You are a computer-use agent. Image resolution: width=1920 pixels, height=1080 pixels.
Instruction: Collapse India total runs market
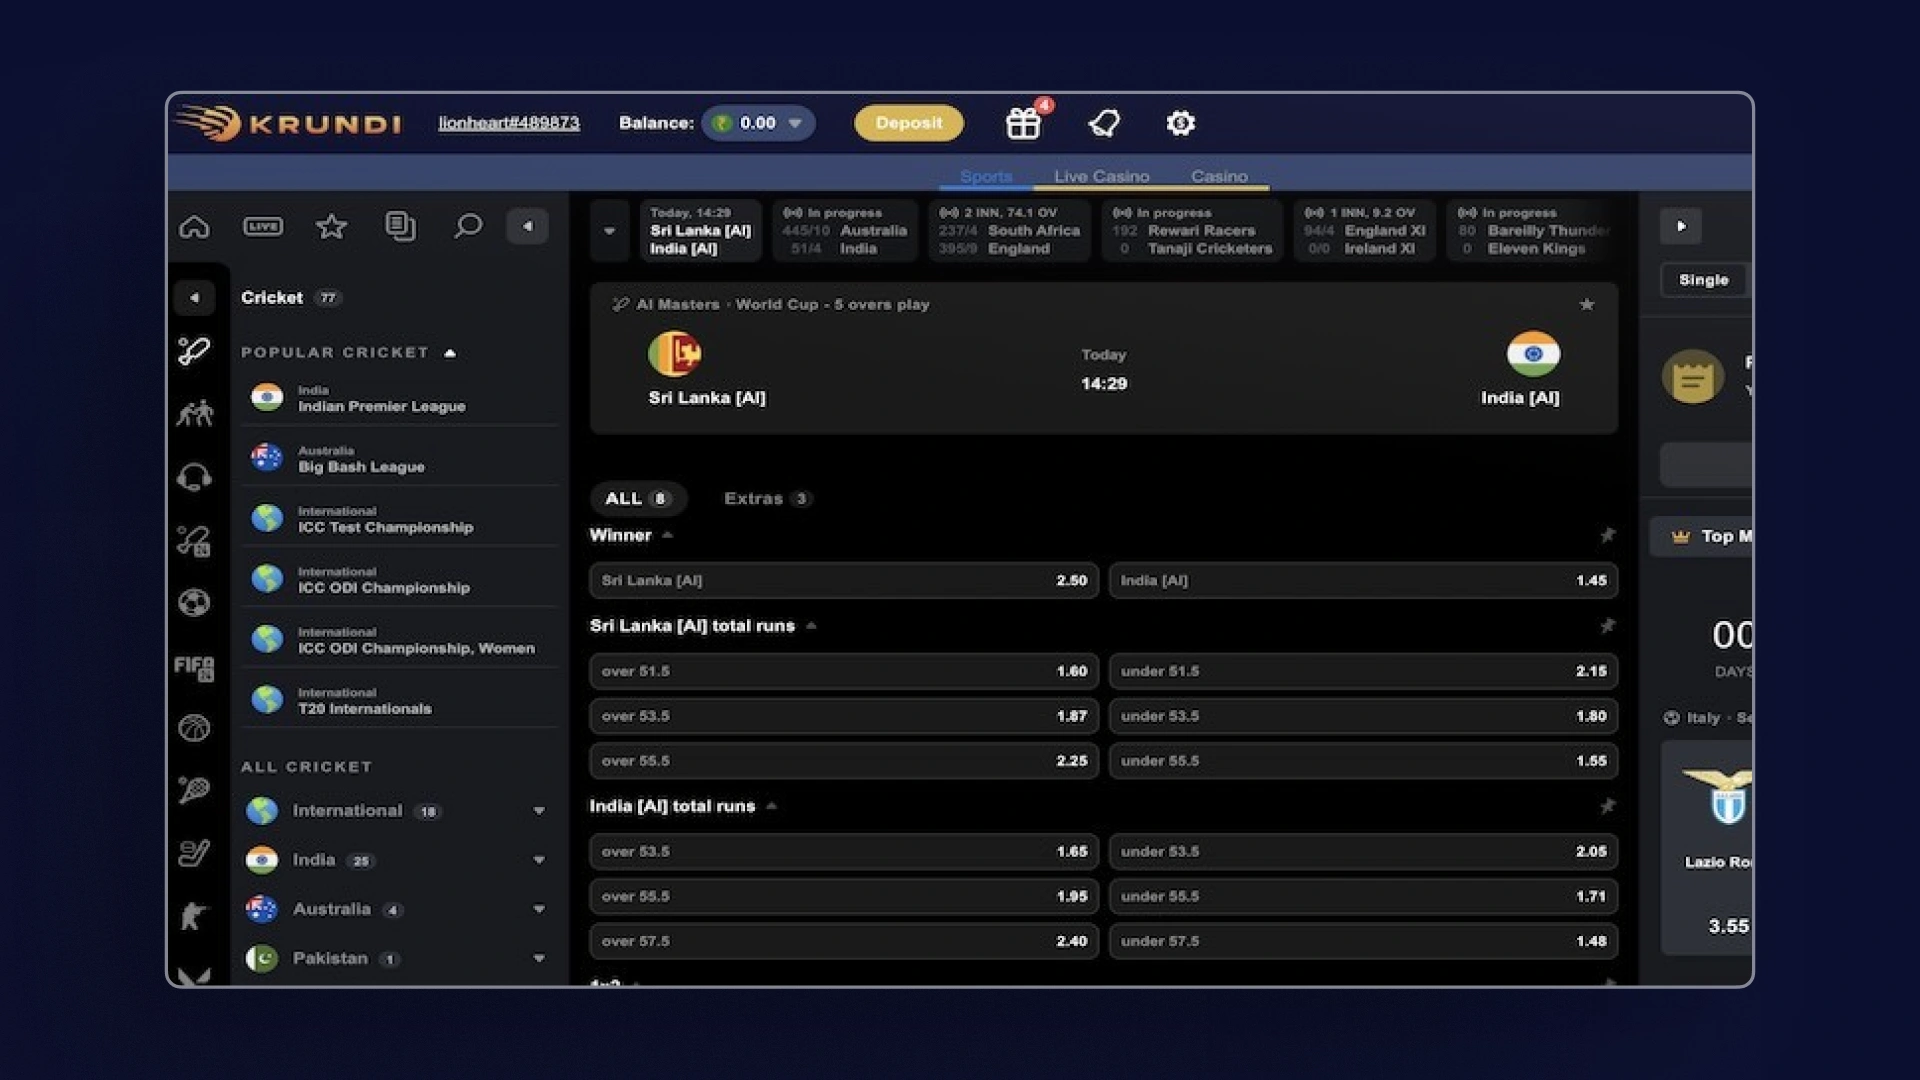tap(771, 806)
